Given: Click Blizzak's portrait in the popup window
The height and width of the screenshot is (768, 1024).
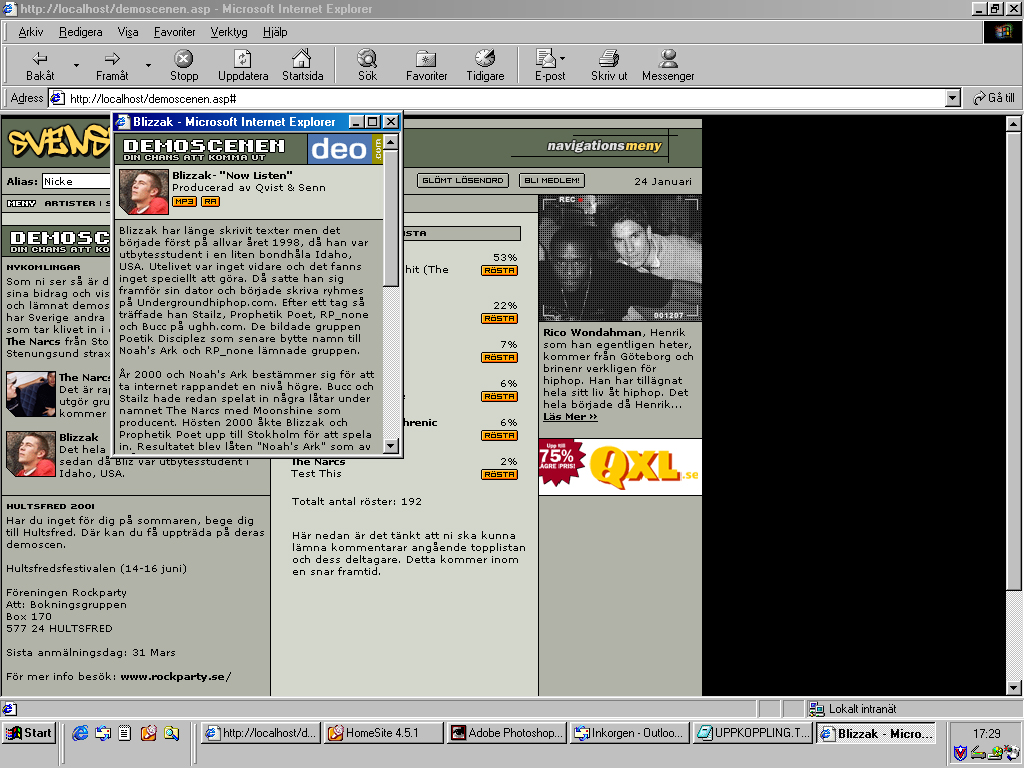Looking at the screenshot, I should click(144, 192).
